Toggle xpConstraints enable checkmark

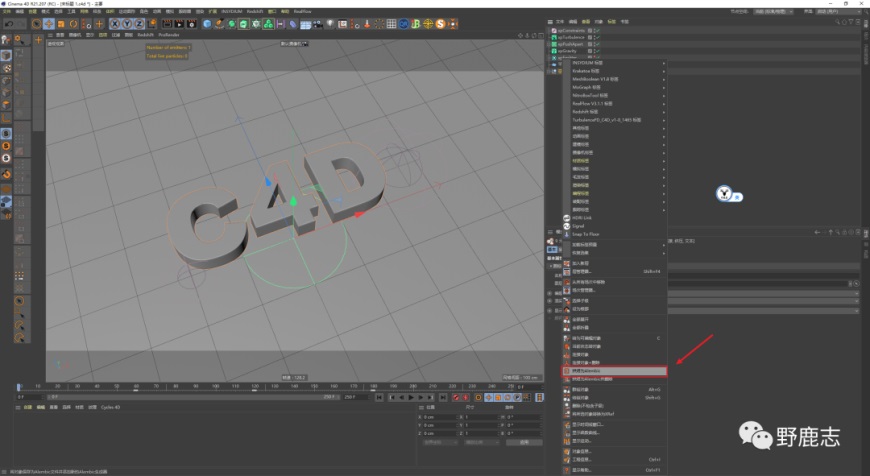coord(598,31)
